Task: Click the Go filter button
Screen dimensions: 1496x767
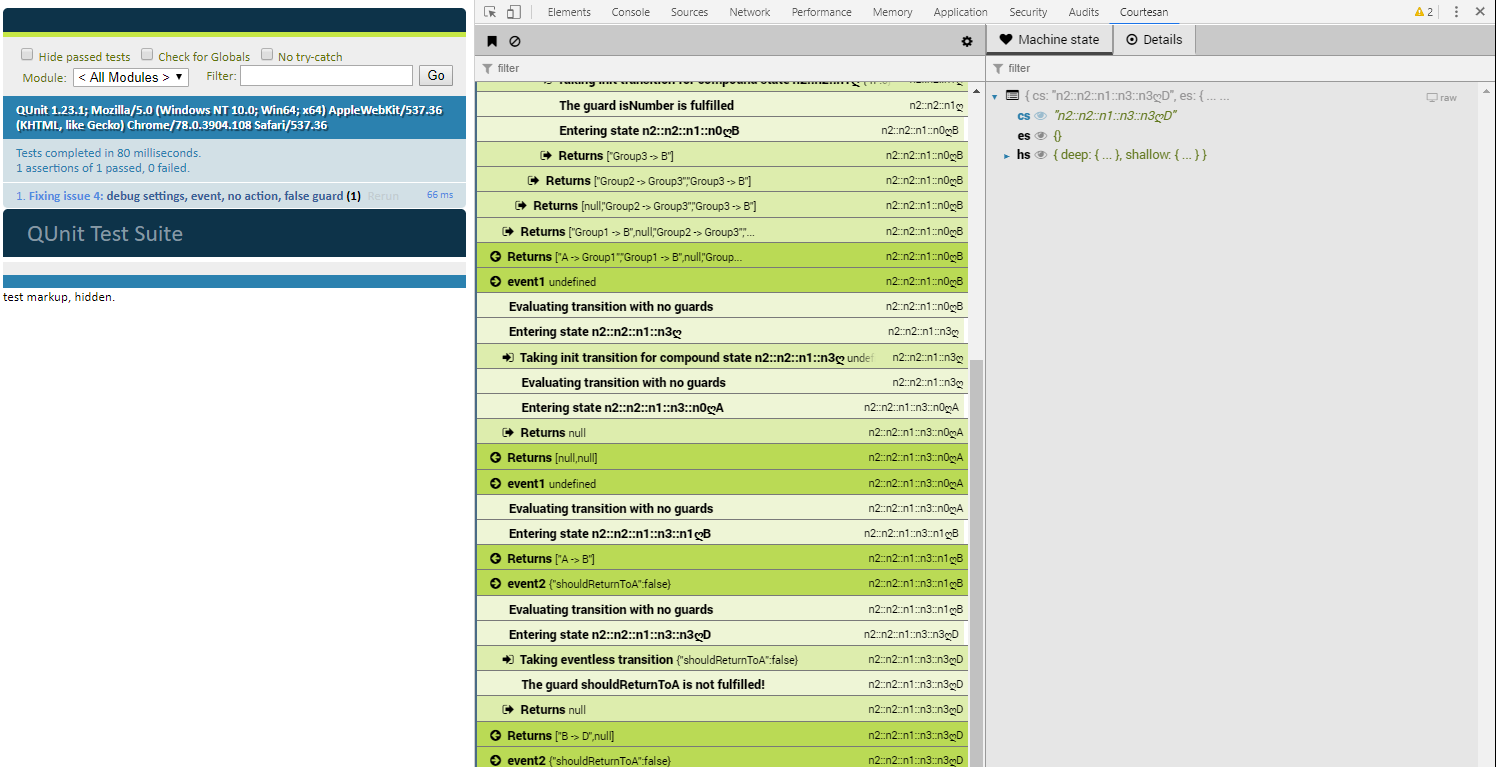Action: [435, 75]
